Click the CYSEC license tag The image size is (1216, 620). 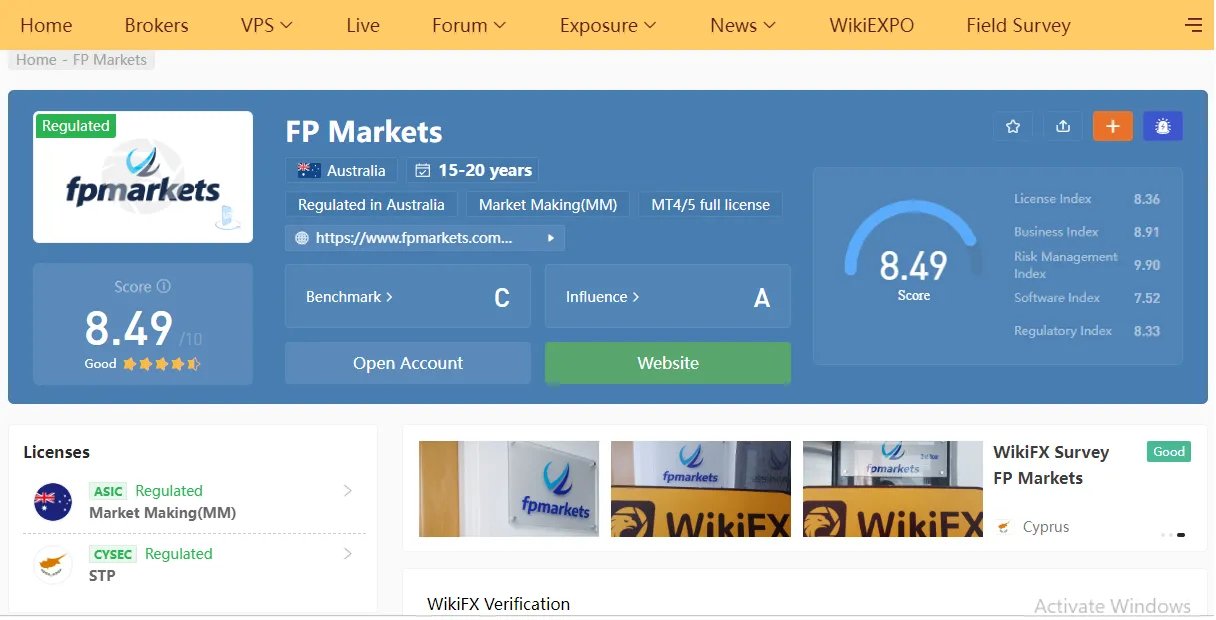(x=113, y=554)
